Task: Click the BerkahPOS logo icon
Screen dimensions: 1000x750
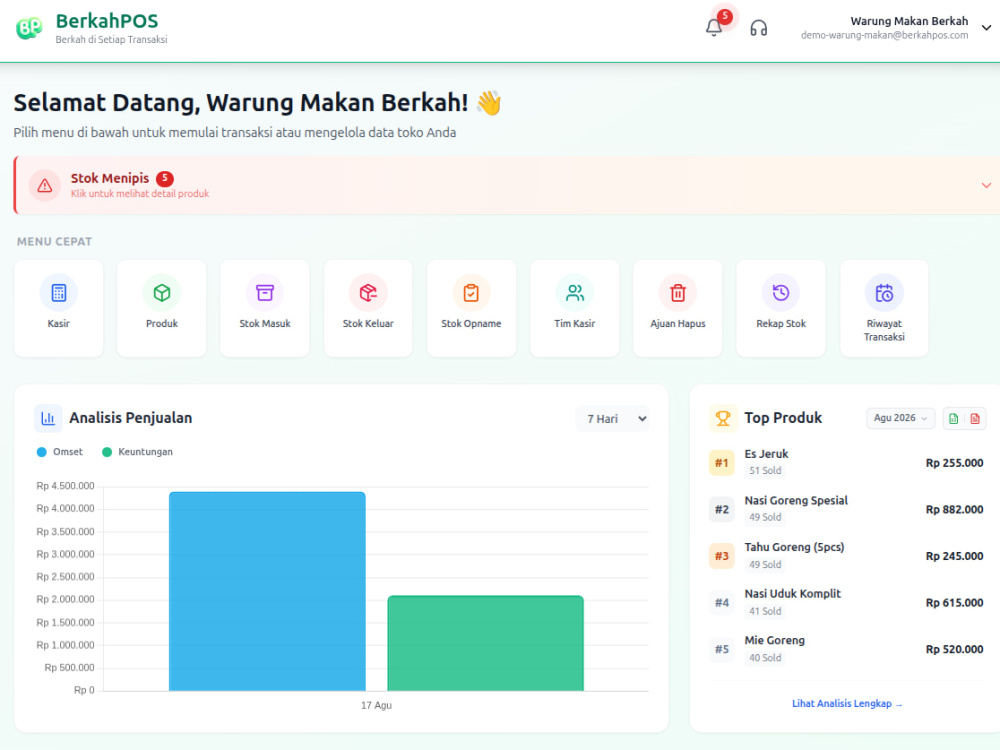Action: coord(29,27)
